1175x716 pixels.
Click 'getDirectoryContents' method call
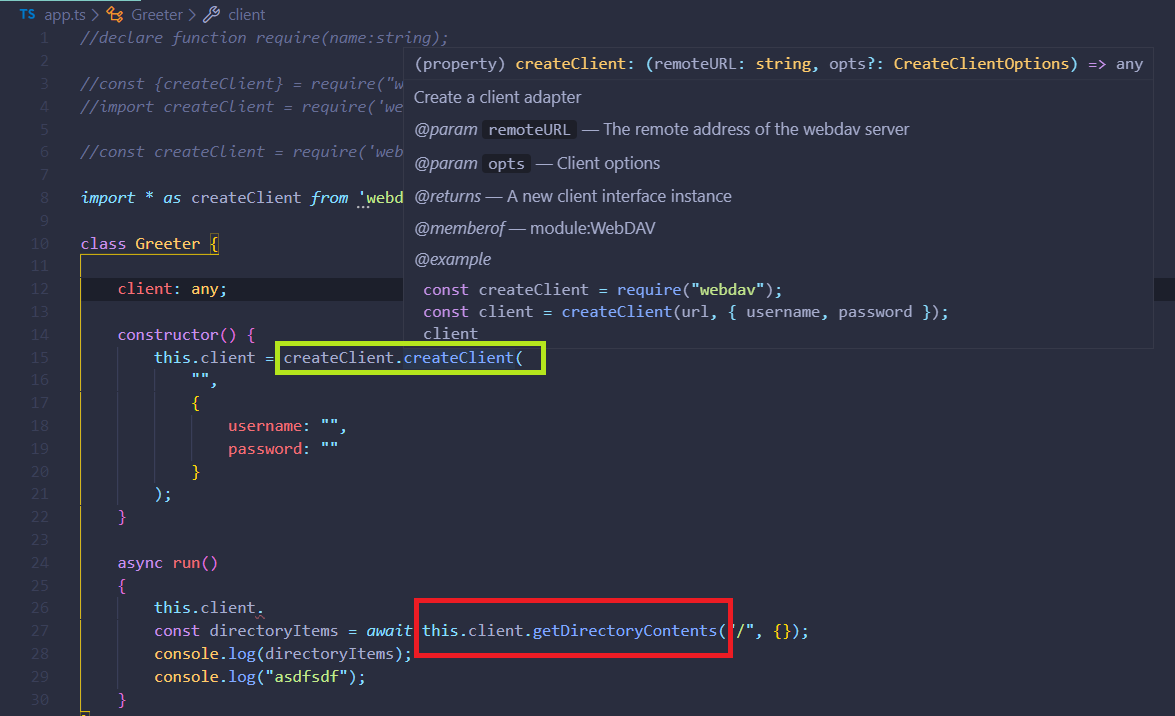click(625, 631)
